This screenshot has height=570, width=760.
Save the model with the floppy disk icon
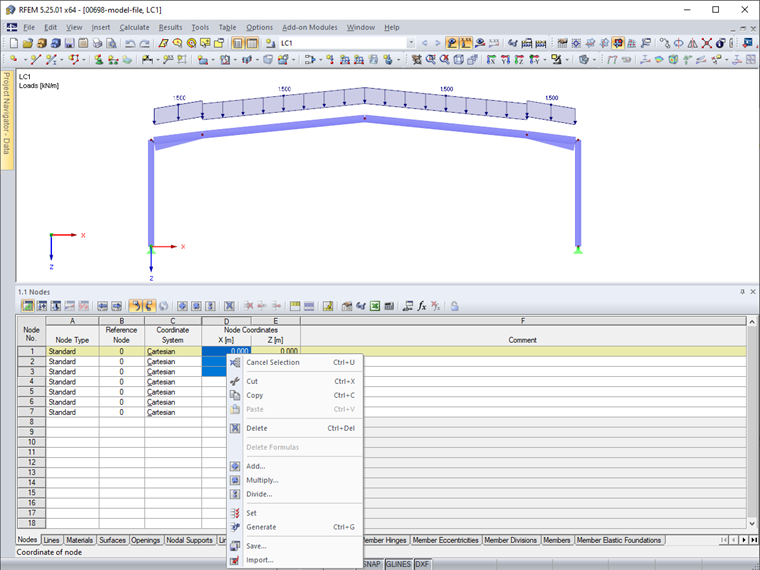(x=69, y=43)
